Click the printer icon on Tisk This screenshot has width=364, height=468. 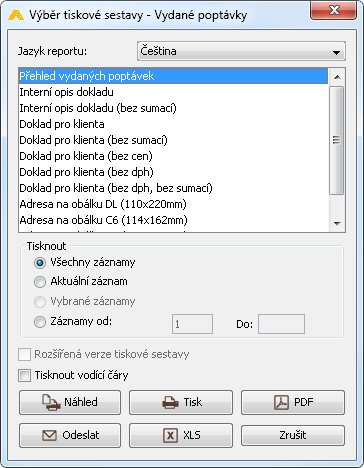tap(170, 403)
